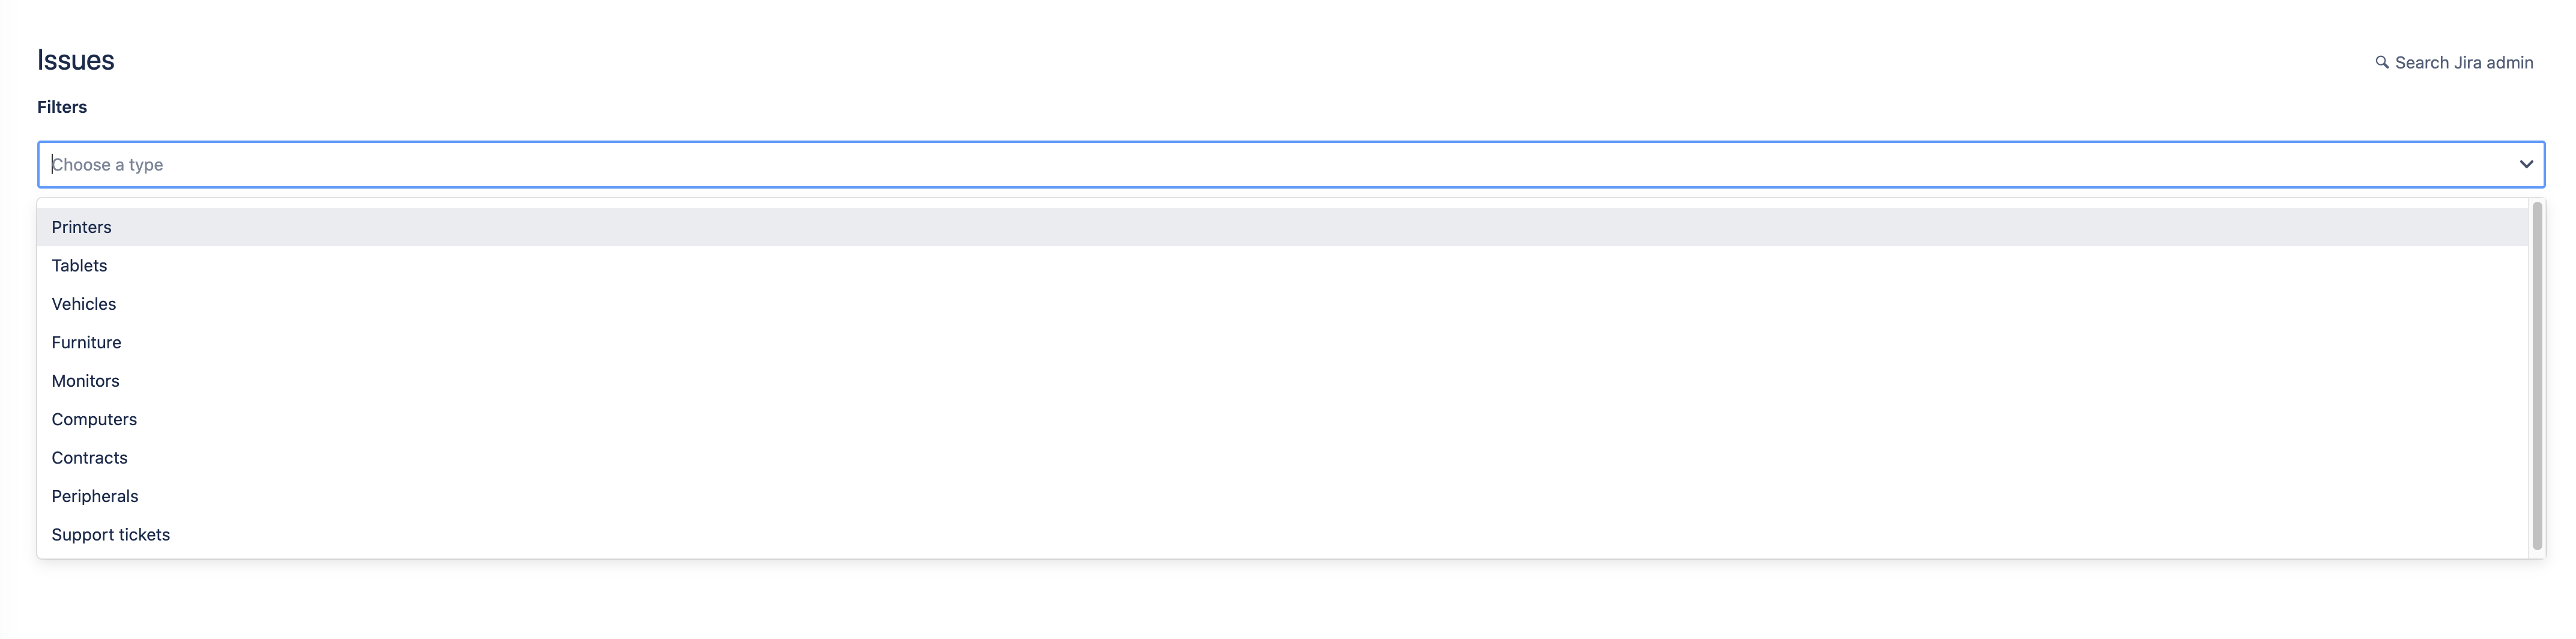Click the entry listed directly below Monitors
The image size is (2576, 639).
coord(1283,419)
